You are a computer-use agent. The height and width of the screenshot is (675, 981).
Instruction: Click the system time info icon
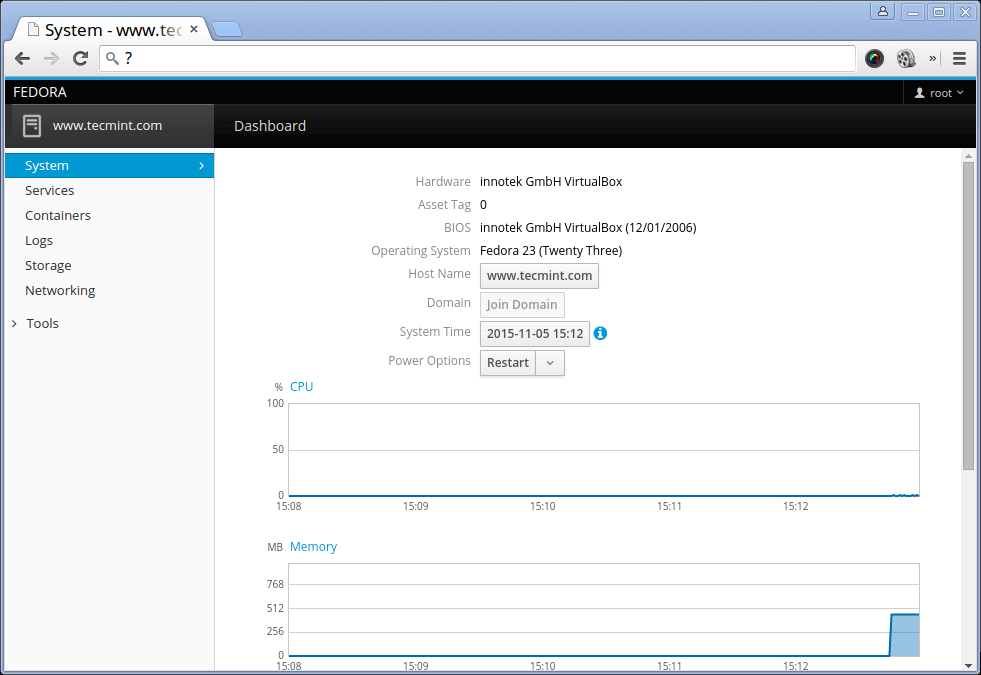tap(600, 333)
